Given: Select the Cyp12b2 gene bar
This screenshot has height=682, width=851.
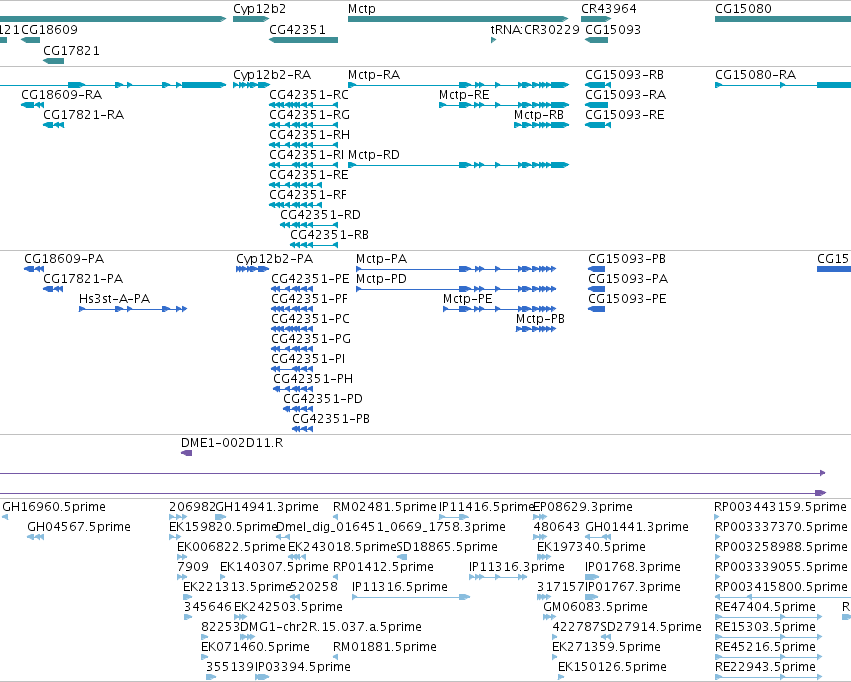Looking at the screenshot, I should click(x=251, y=19).
